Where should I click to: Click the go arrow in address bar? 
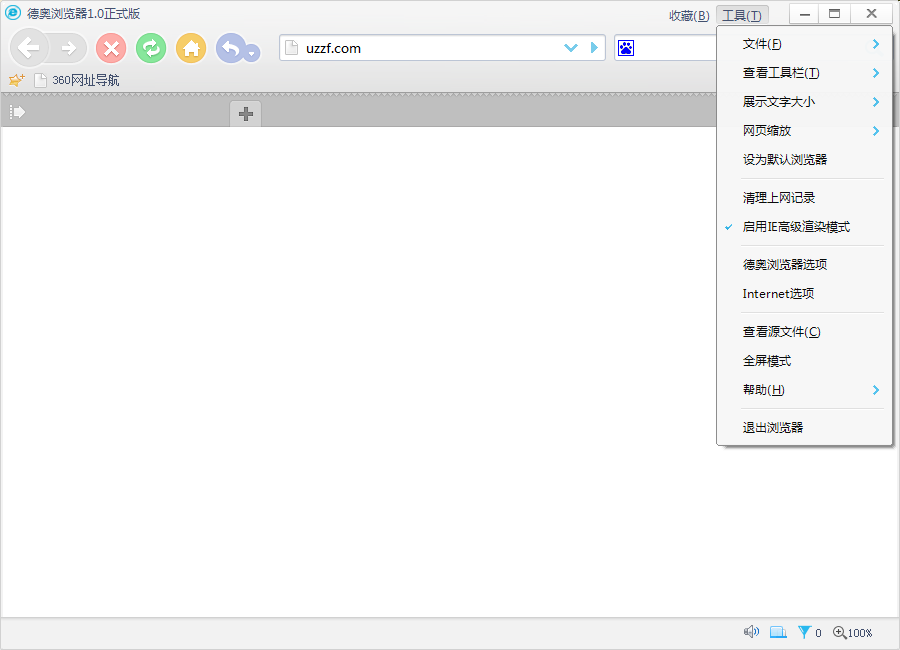coord(594,48)
